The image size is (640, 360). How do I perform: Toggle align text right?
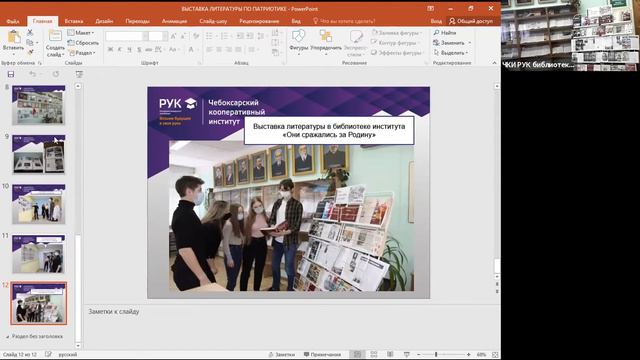[x=229, y=49]
